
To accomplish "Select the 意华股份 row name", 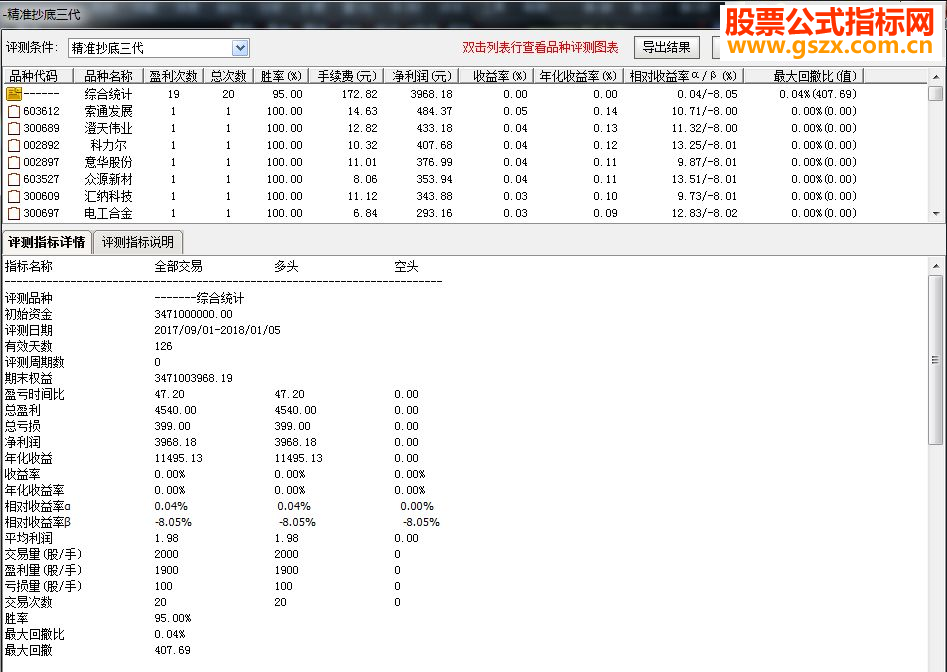I will click(x=108, y=162).
